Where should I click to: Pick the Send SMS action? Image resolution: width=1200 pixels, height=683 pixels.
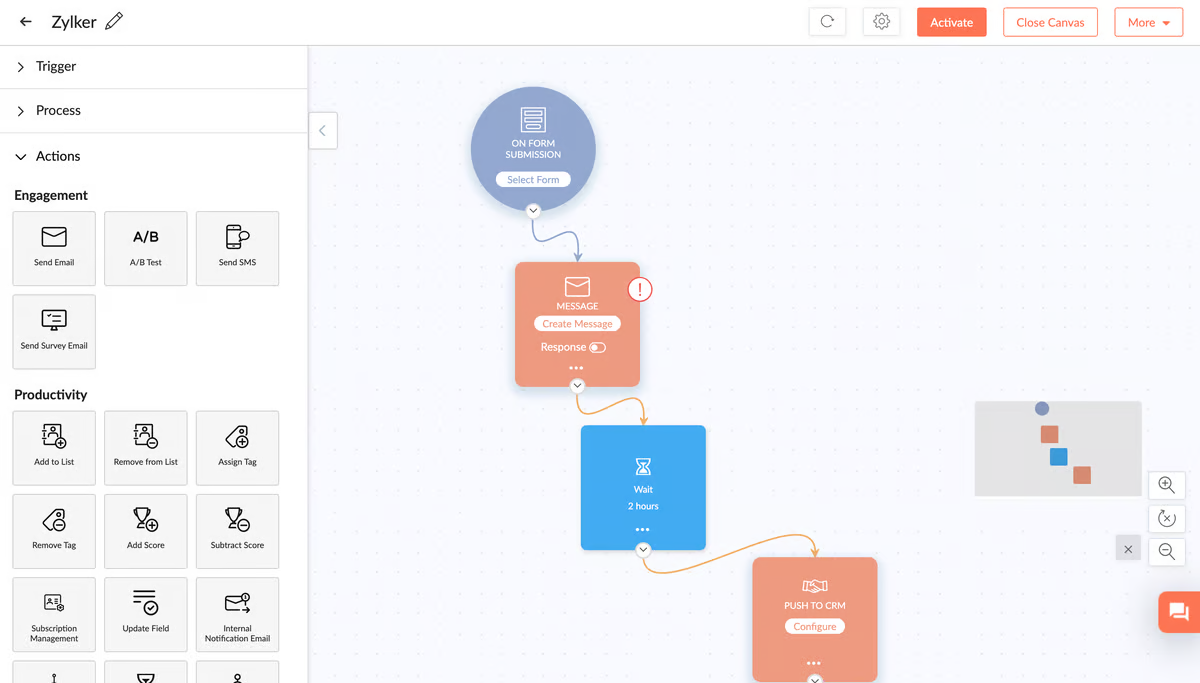[x=237, y=248]
